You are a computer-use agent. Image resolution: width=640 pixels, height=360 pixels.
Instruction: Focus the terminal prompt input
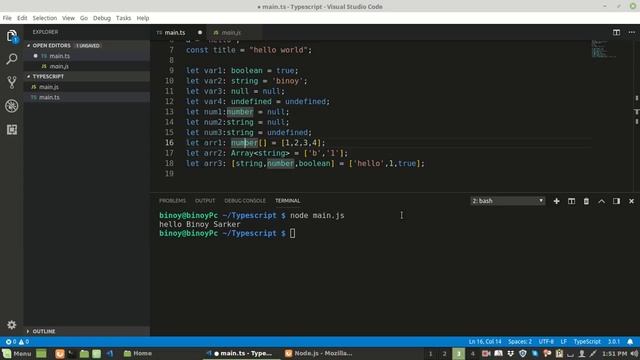tap(292, 233)
